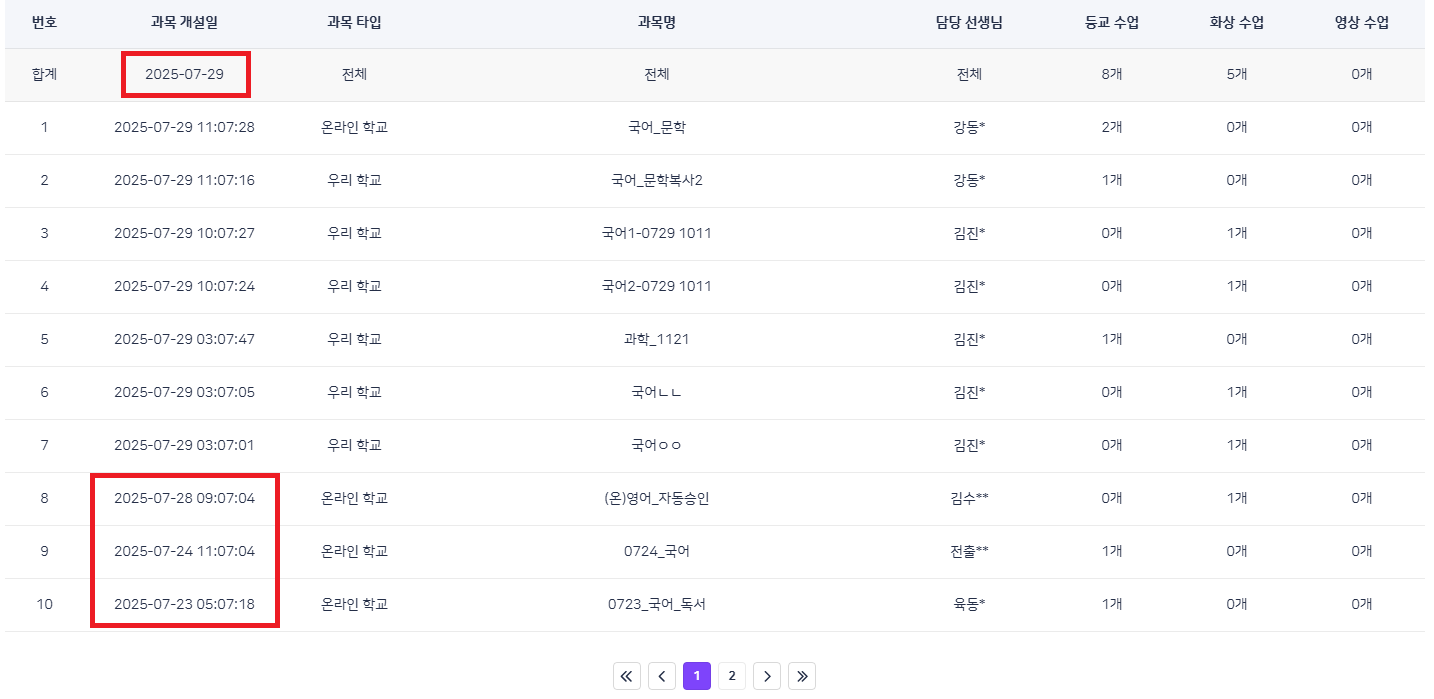The height and width of the screenshot is (699, 1434).
Task: Open the 국어_문학 subject row
Action: [656, 127]
